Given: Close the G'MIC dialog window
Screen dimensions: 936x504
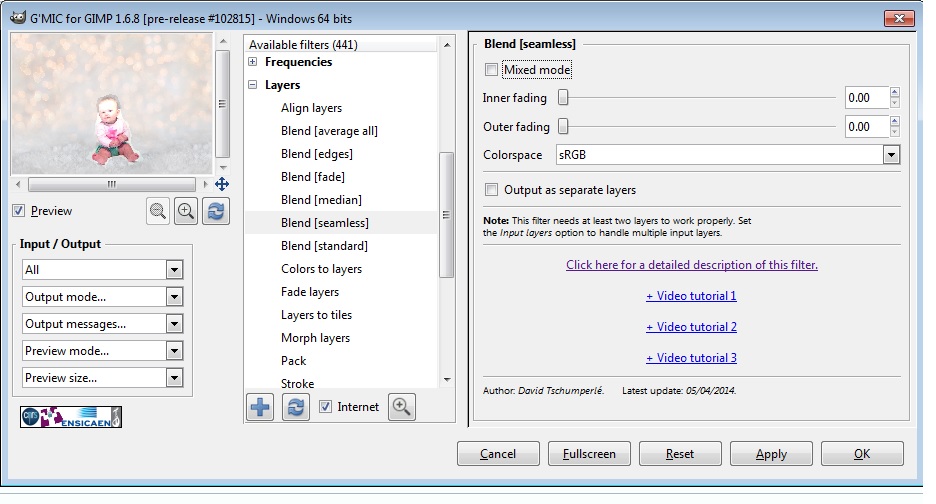Looking at the screenshot, I should pyautogui.click(x=899, y=18).
